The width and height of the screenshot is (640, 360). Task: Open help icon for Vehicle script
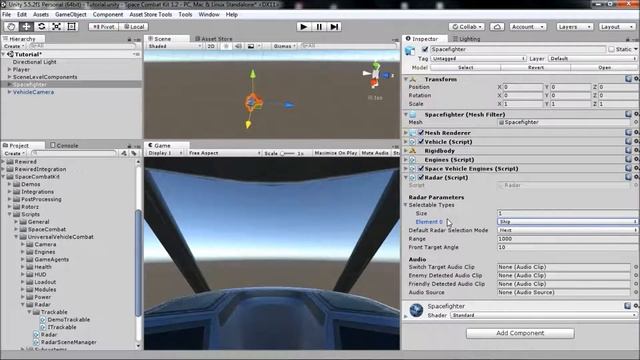click(x=628, y=141)
